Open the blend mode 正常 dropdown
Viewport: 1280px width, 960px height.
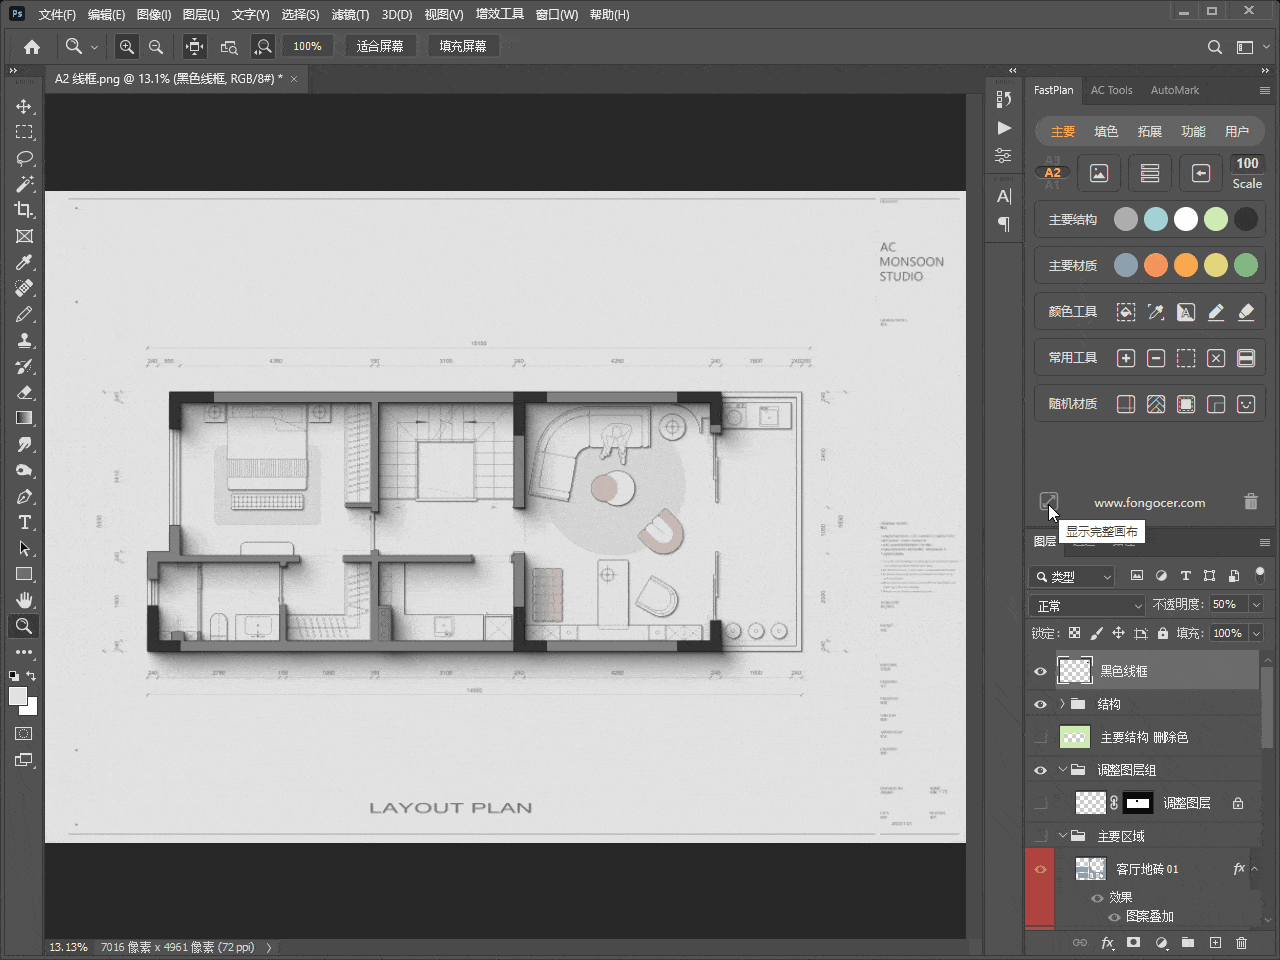1087,605
